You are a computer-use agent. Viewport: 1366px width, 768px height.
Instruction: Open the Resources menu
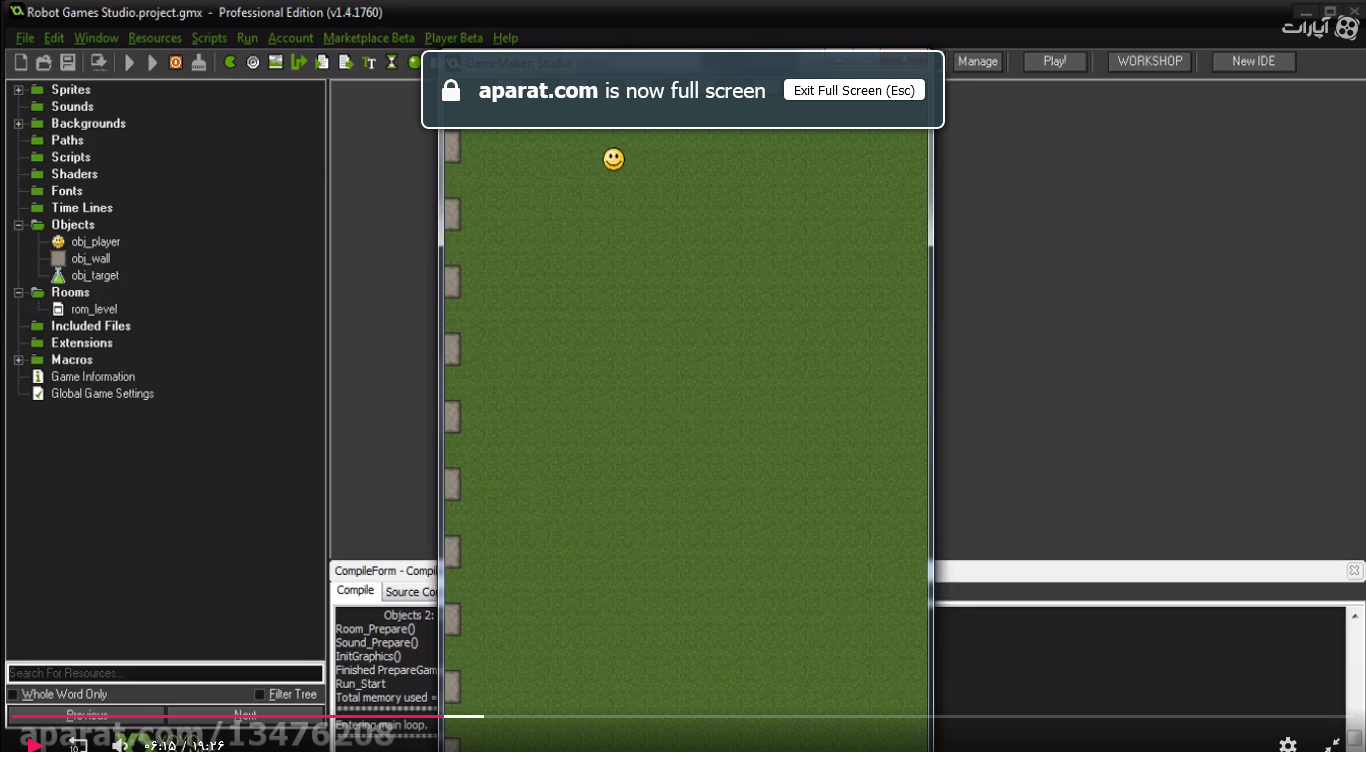coord(155,38)
